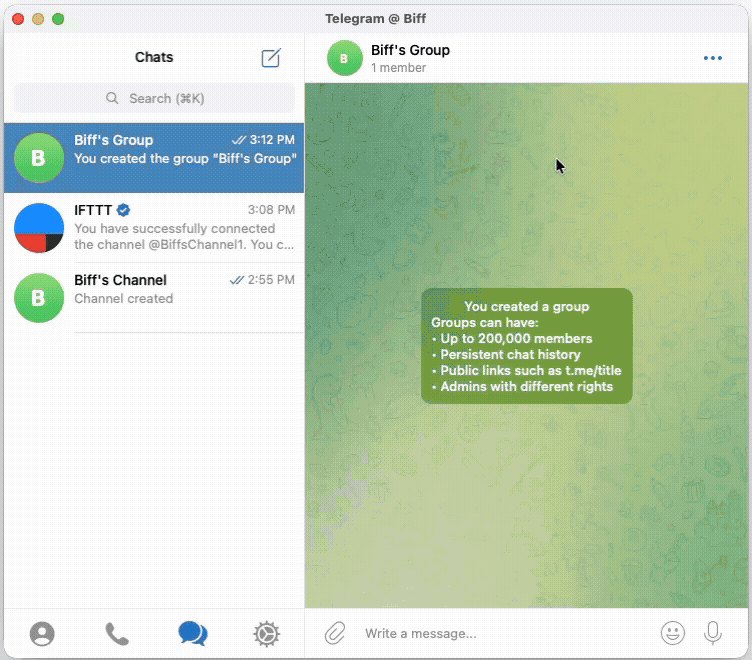Screen dimensions: 752x660
Task: Click the "1 member" subtitle in header
Action: click(398, 68)
